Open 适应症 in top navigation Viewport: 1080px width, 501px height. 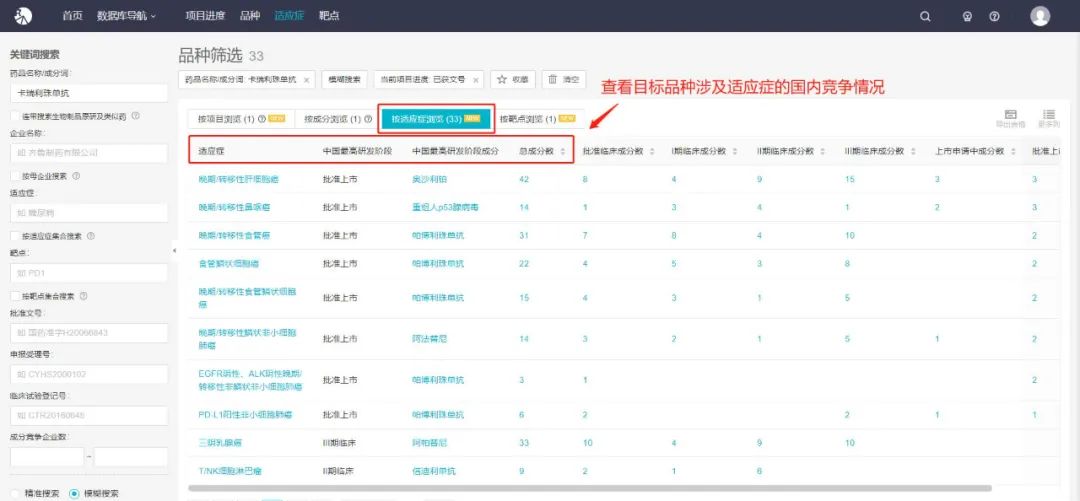click(x=289, y=15)
